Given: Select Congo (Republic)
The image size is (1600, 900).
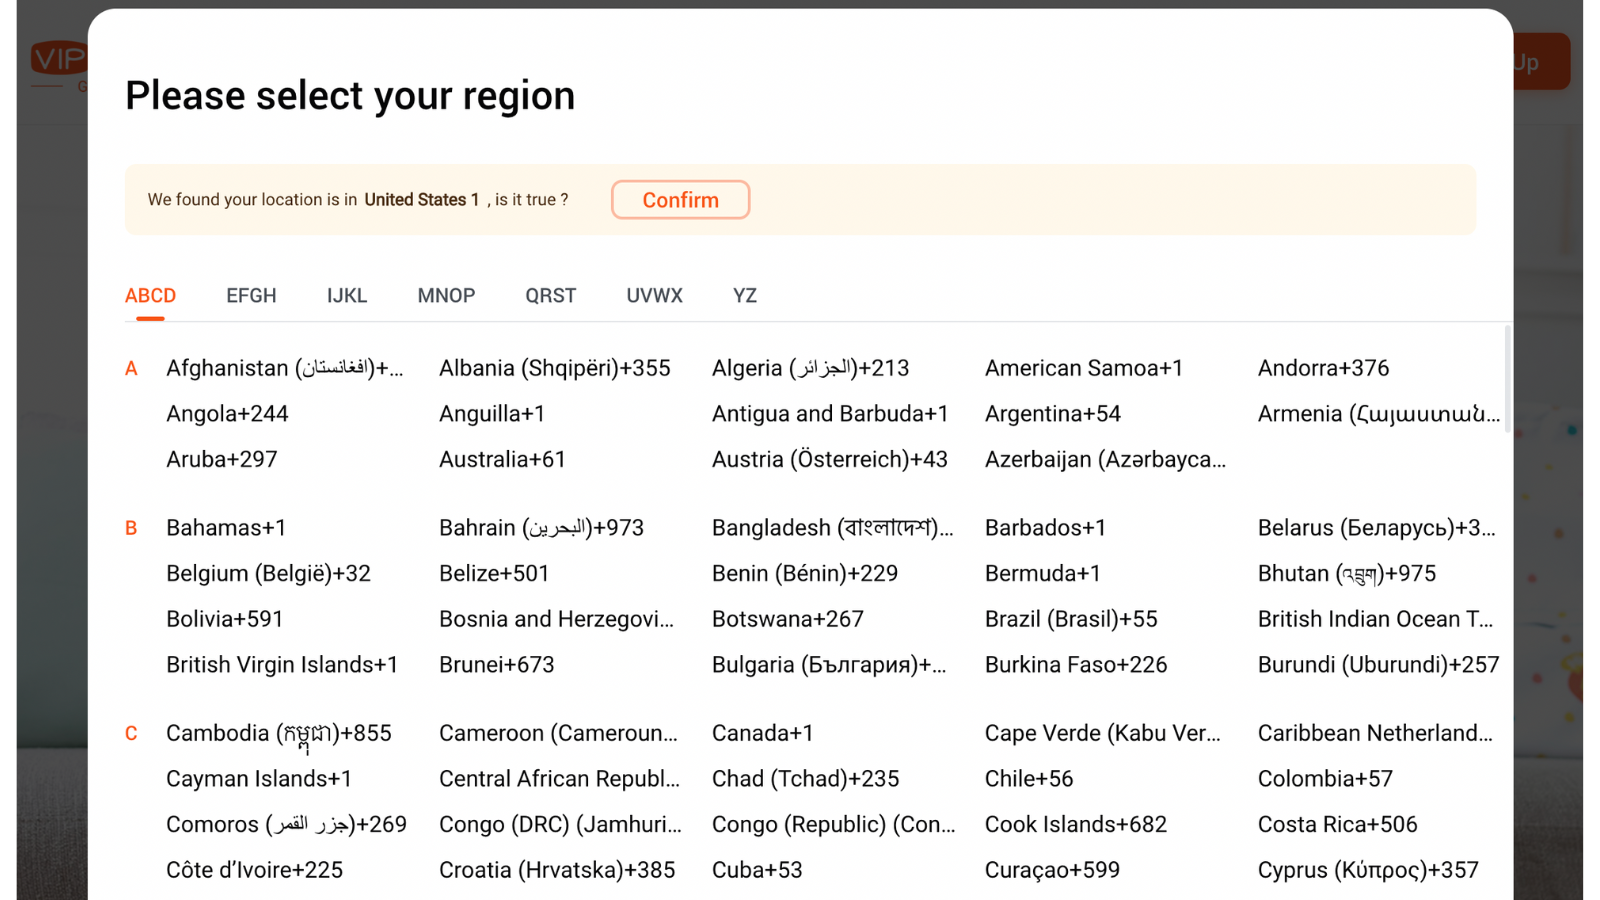Looking at the screenshot, I should (834, 826).
